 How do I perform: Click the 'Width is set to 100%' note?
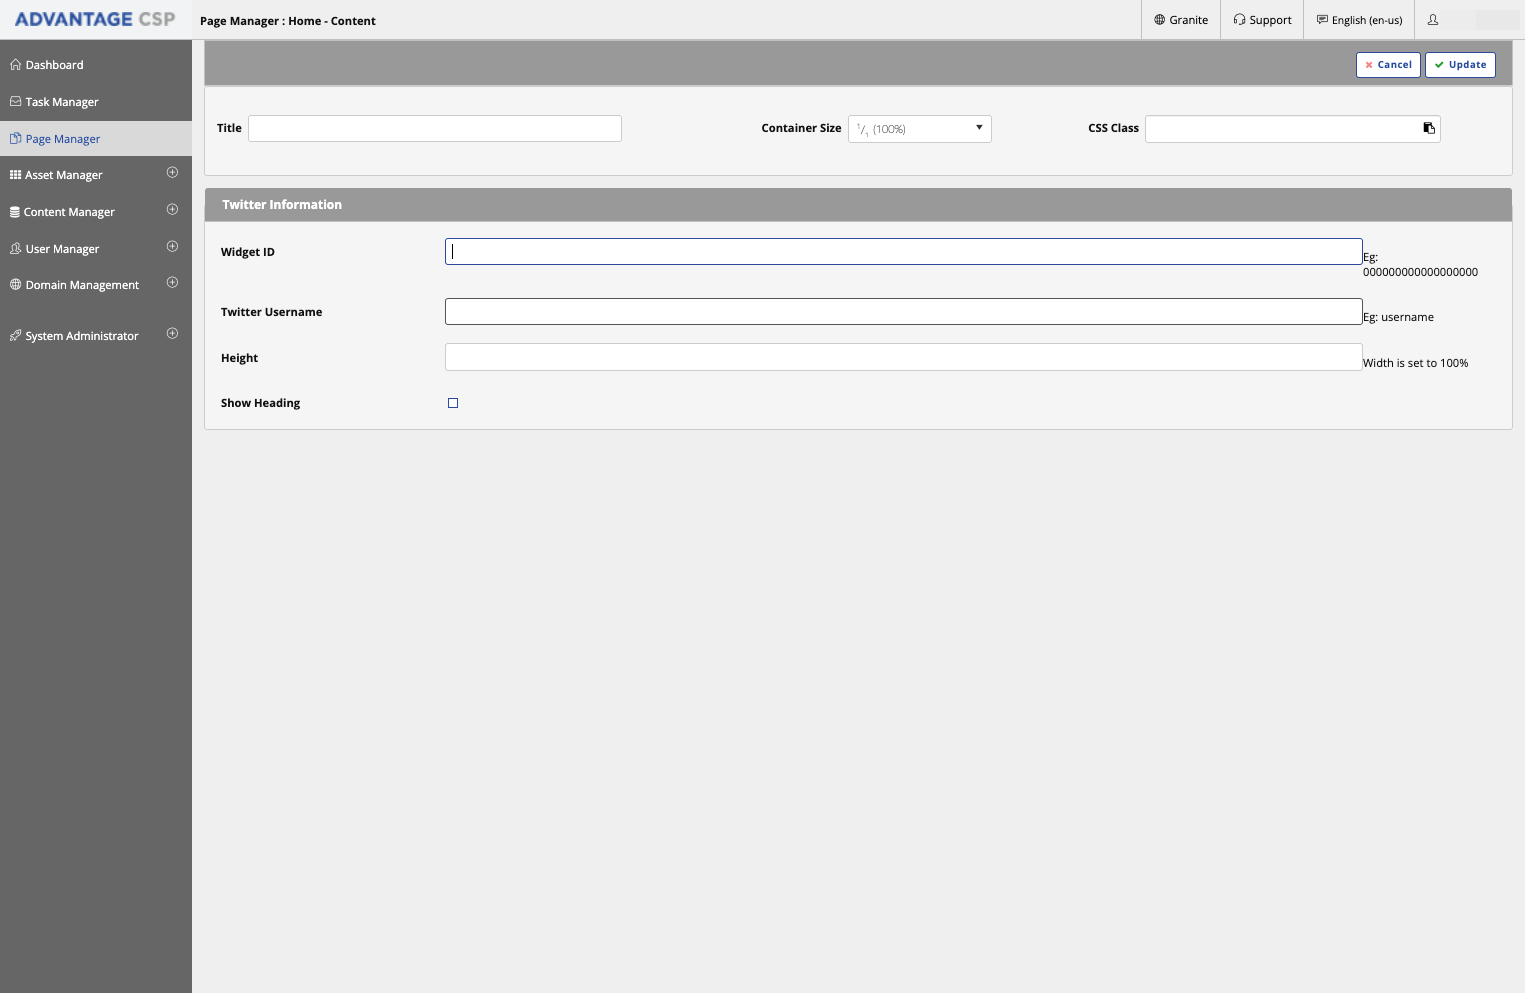1416,363
